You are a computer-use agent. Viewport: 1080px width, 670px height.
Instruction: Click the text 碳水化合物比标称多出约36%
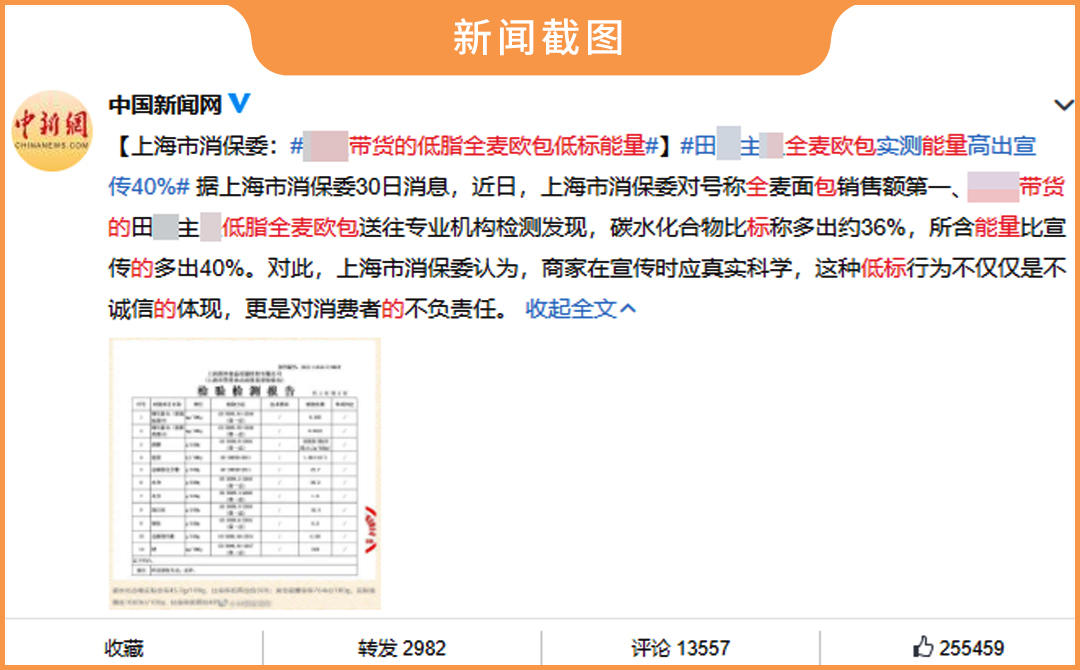[x=758, y=227]
